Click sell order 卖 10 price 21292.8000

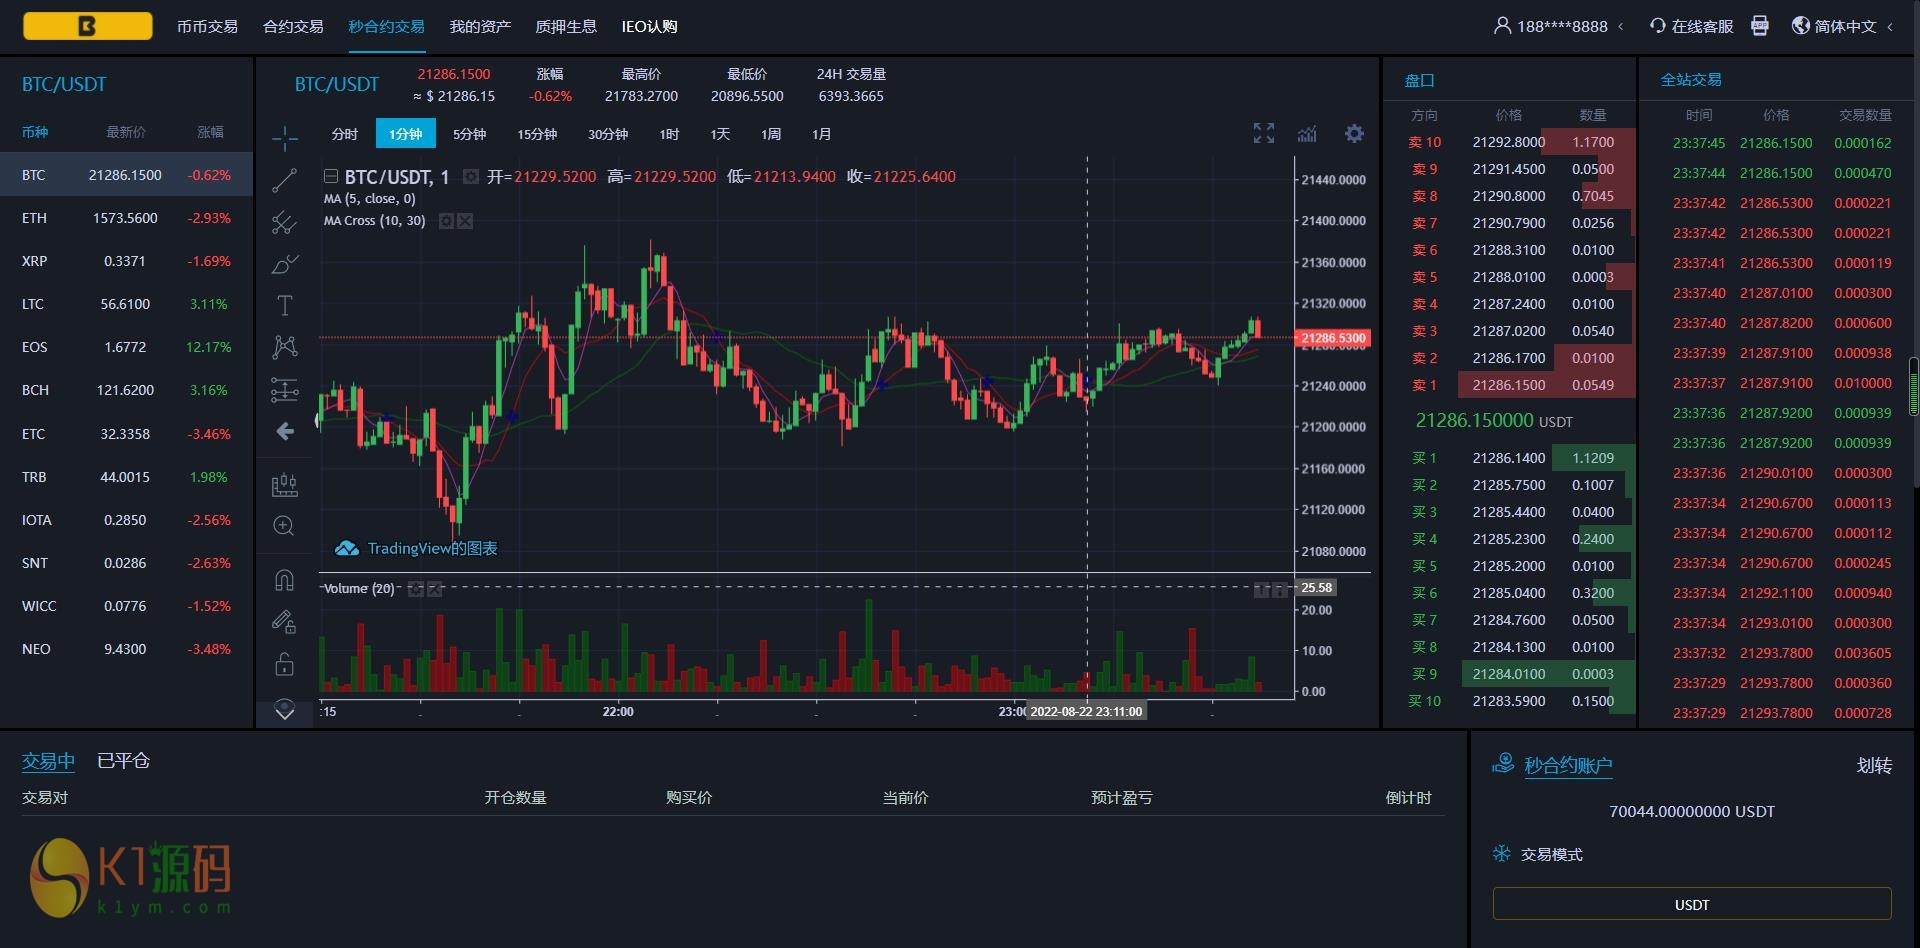tap(1510, 142)
